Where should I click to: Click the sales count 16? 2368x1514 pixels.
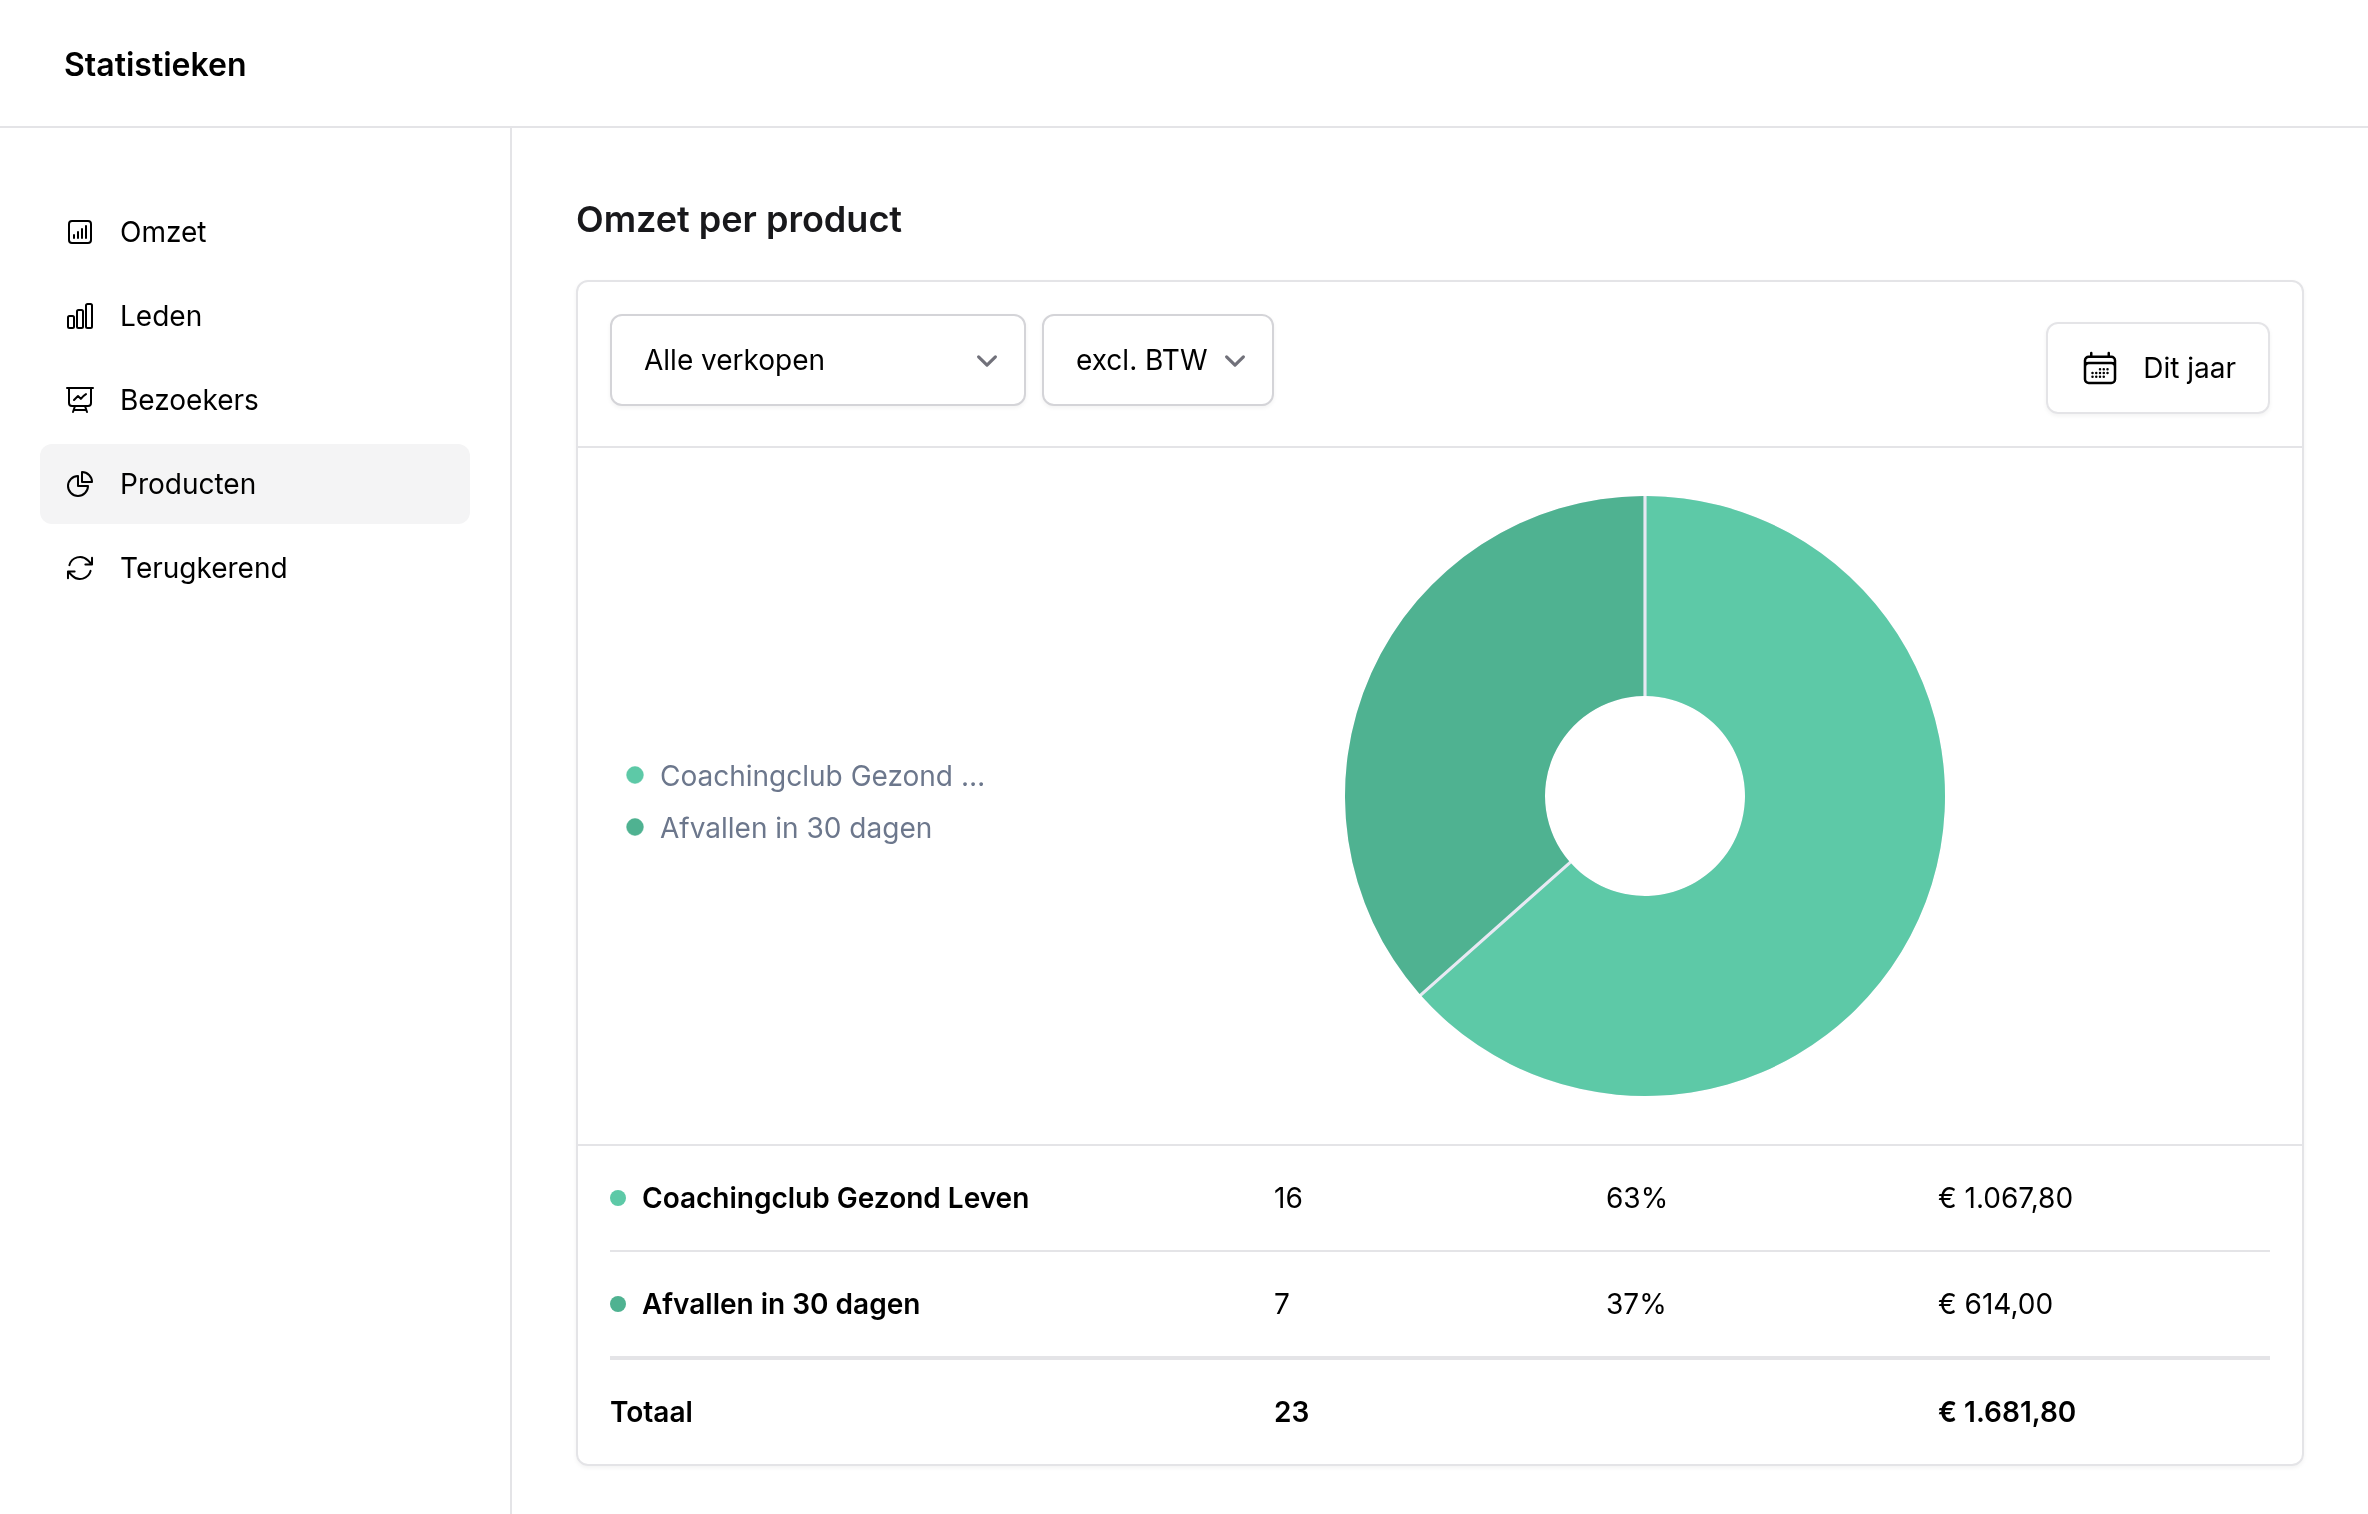click(x=1288, y=1198)
